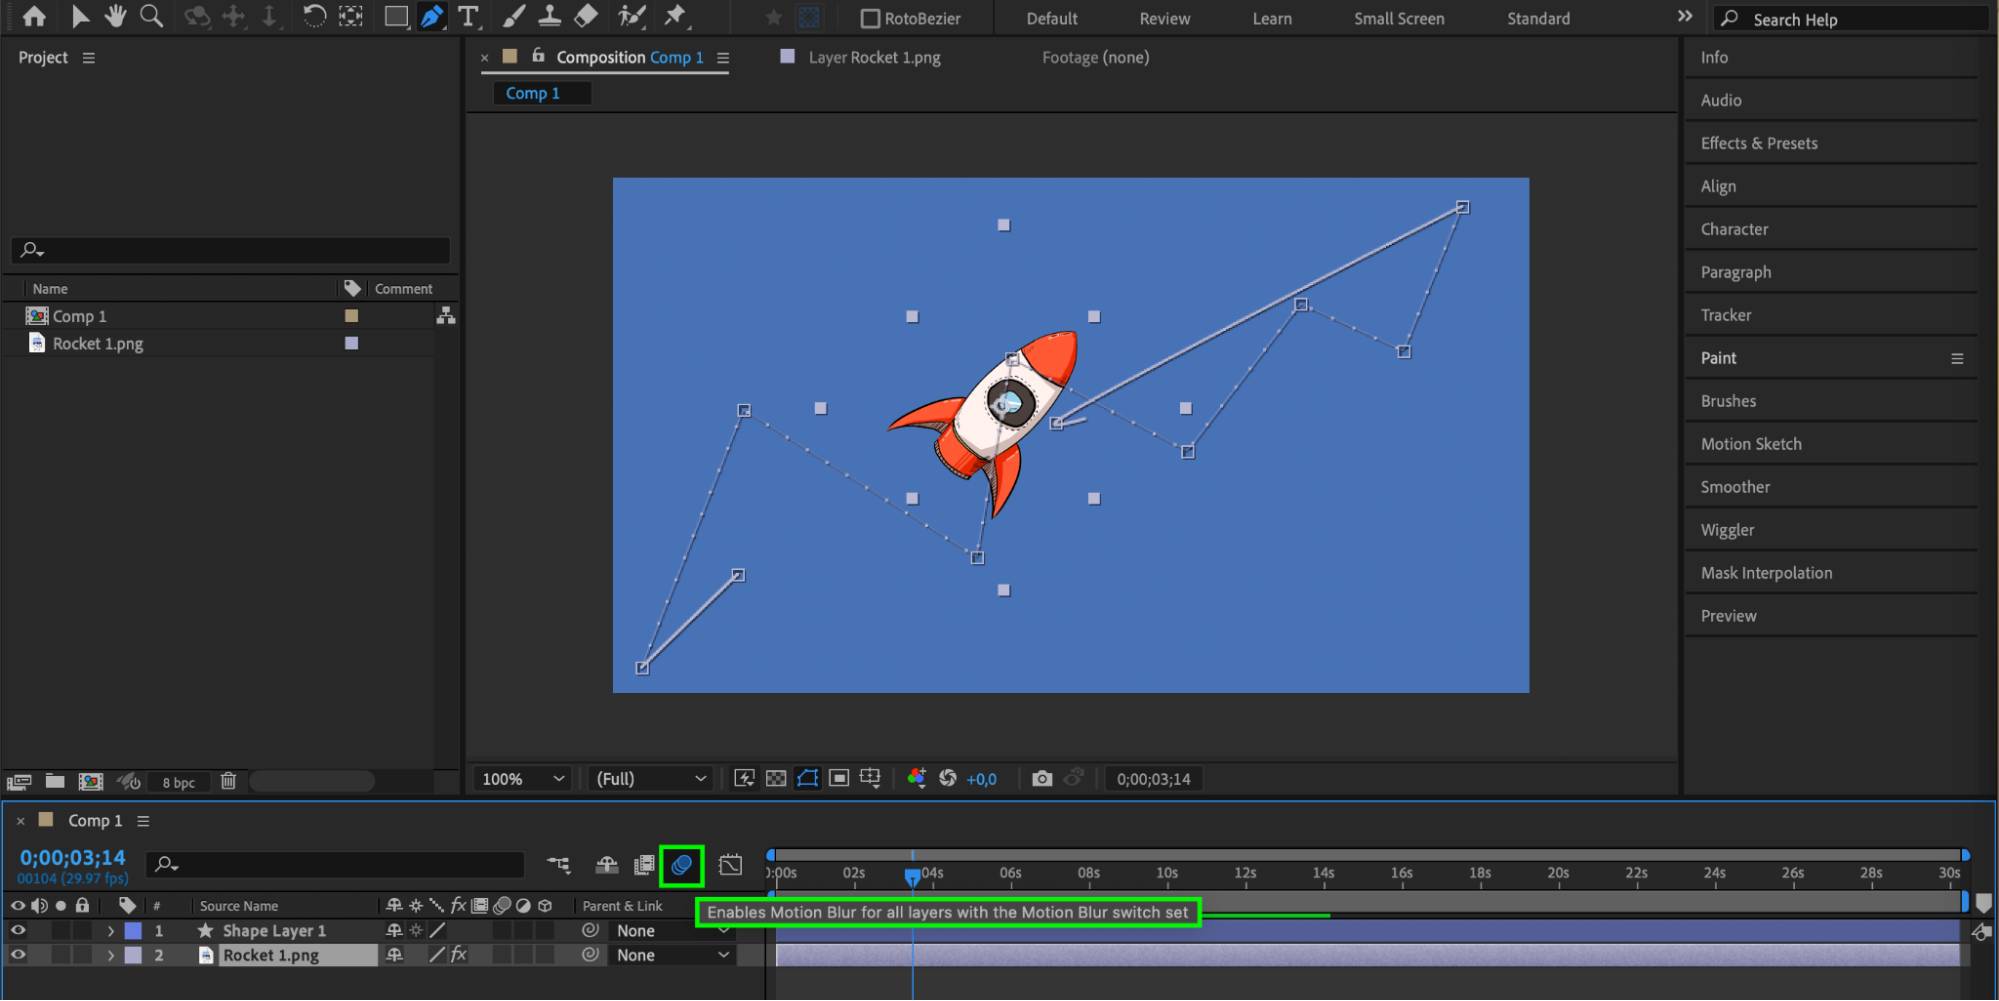Open the Effects & Presets panel

coord(1759,143)
